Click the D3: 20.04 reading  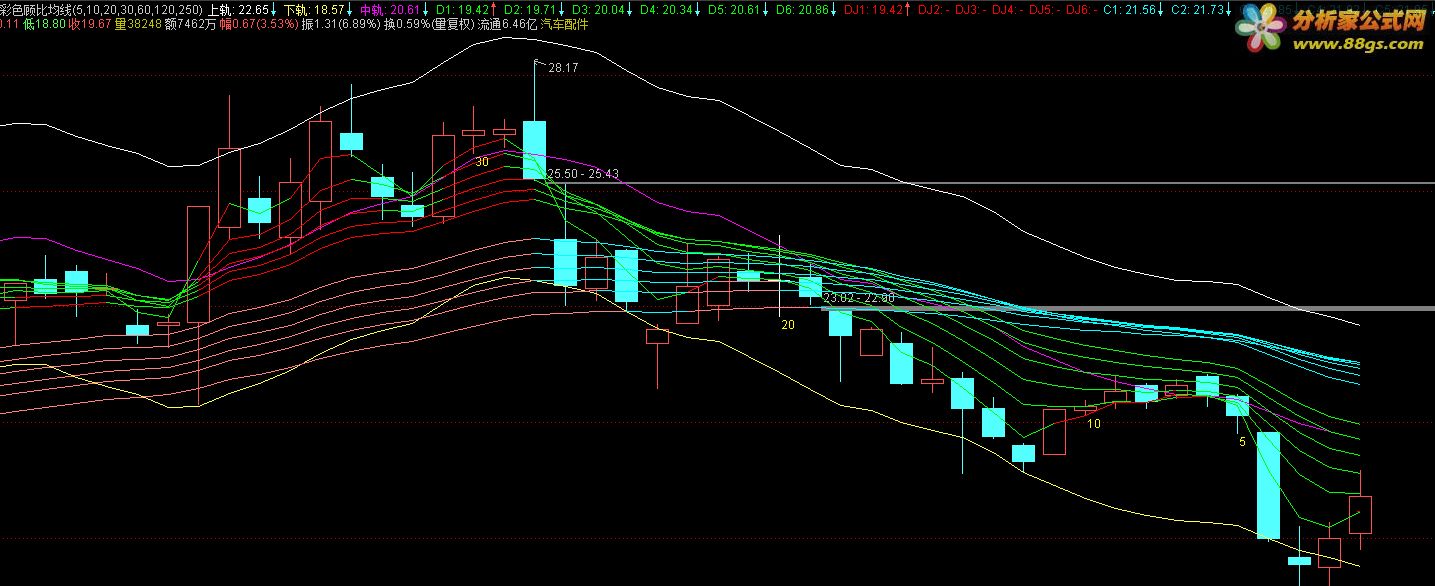coord(601,9)
